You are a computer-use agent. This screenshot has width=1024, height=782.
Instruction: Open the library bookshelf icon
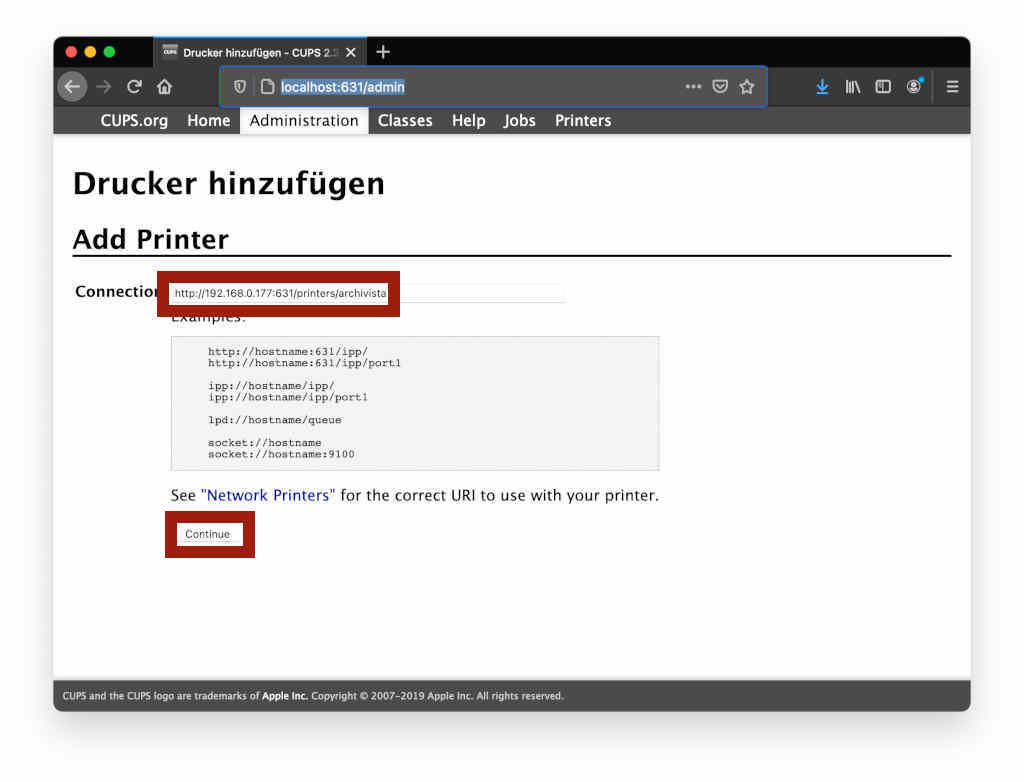click(x=853, y=86)
